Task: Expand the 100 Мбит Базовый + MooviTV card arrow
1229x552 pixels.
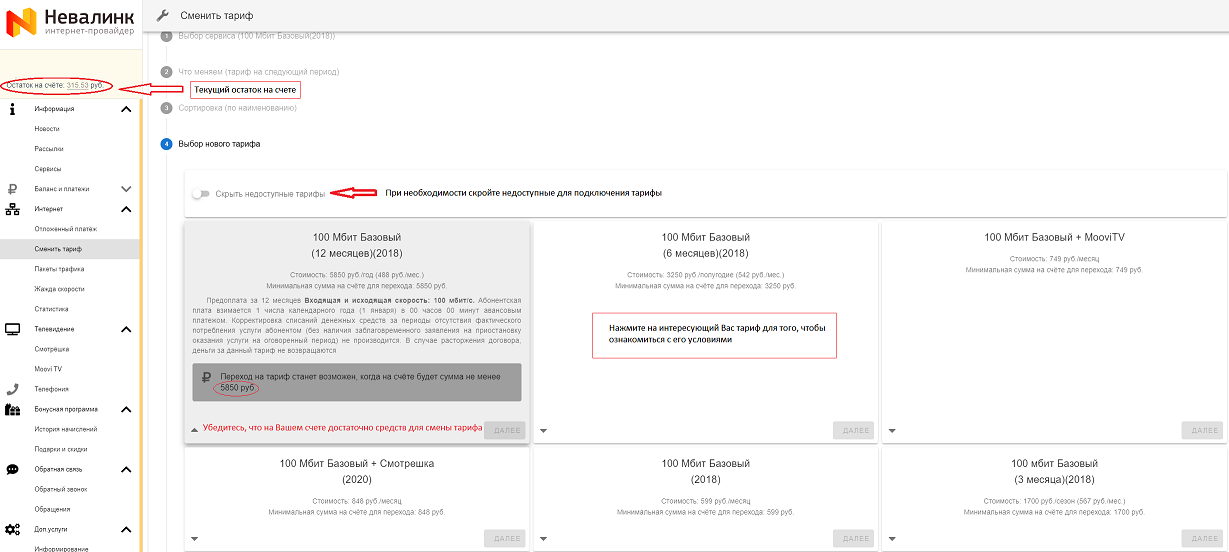Action: point(891,431)
